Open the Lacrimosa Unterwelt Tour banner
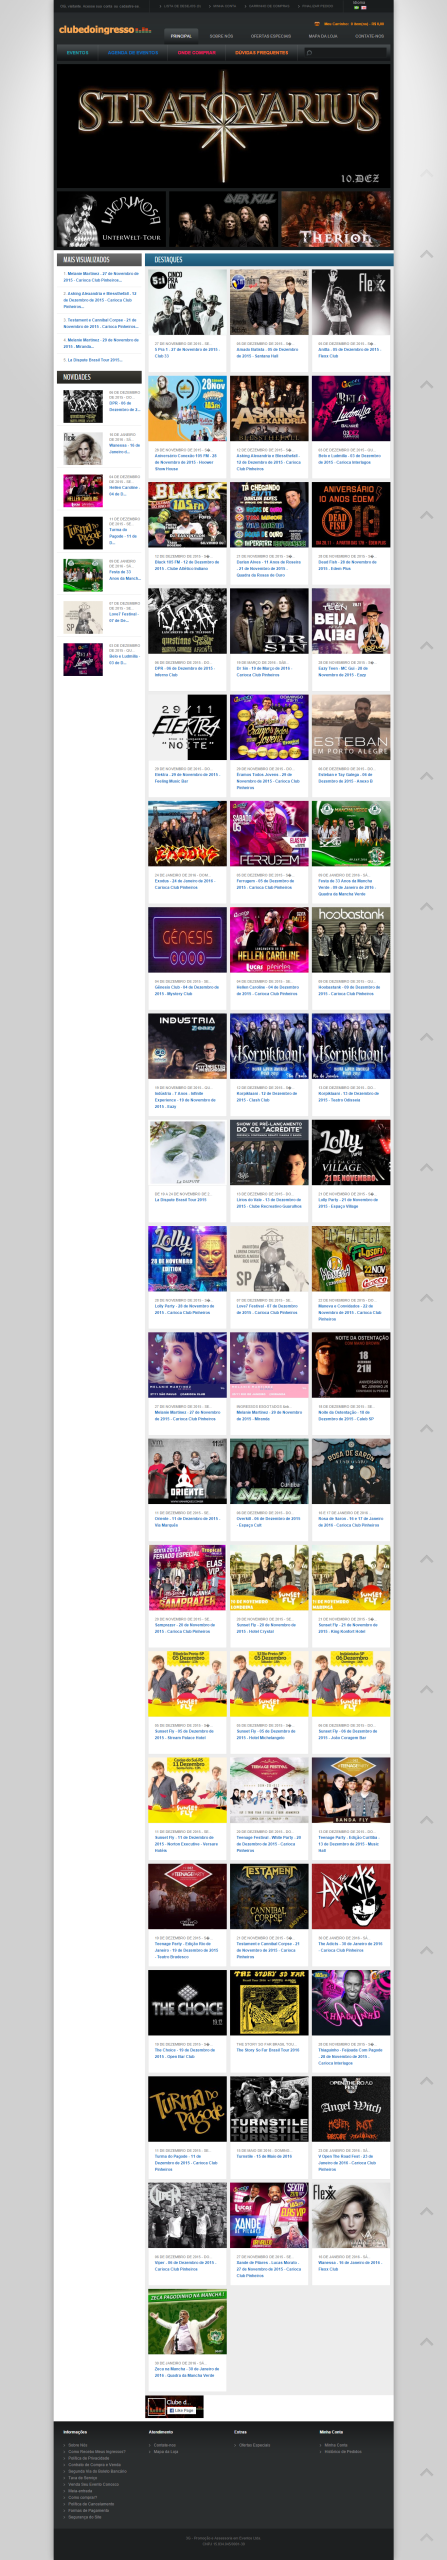 tap(111, 219)
